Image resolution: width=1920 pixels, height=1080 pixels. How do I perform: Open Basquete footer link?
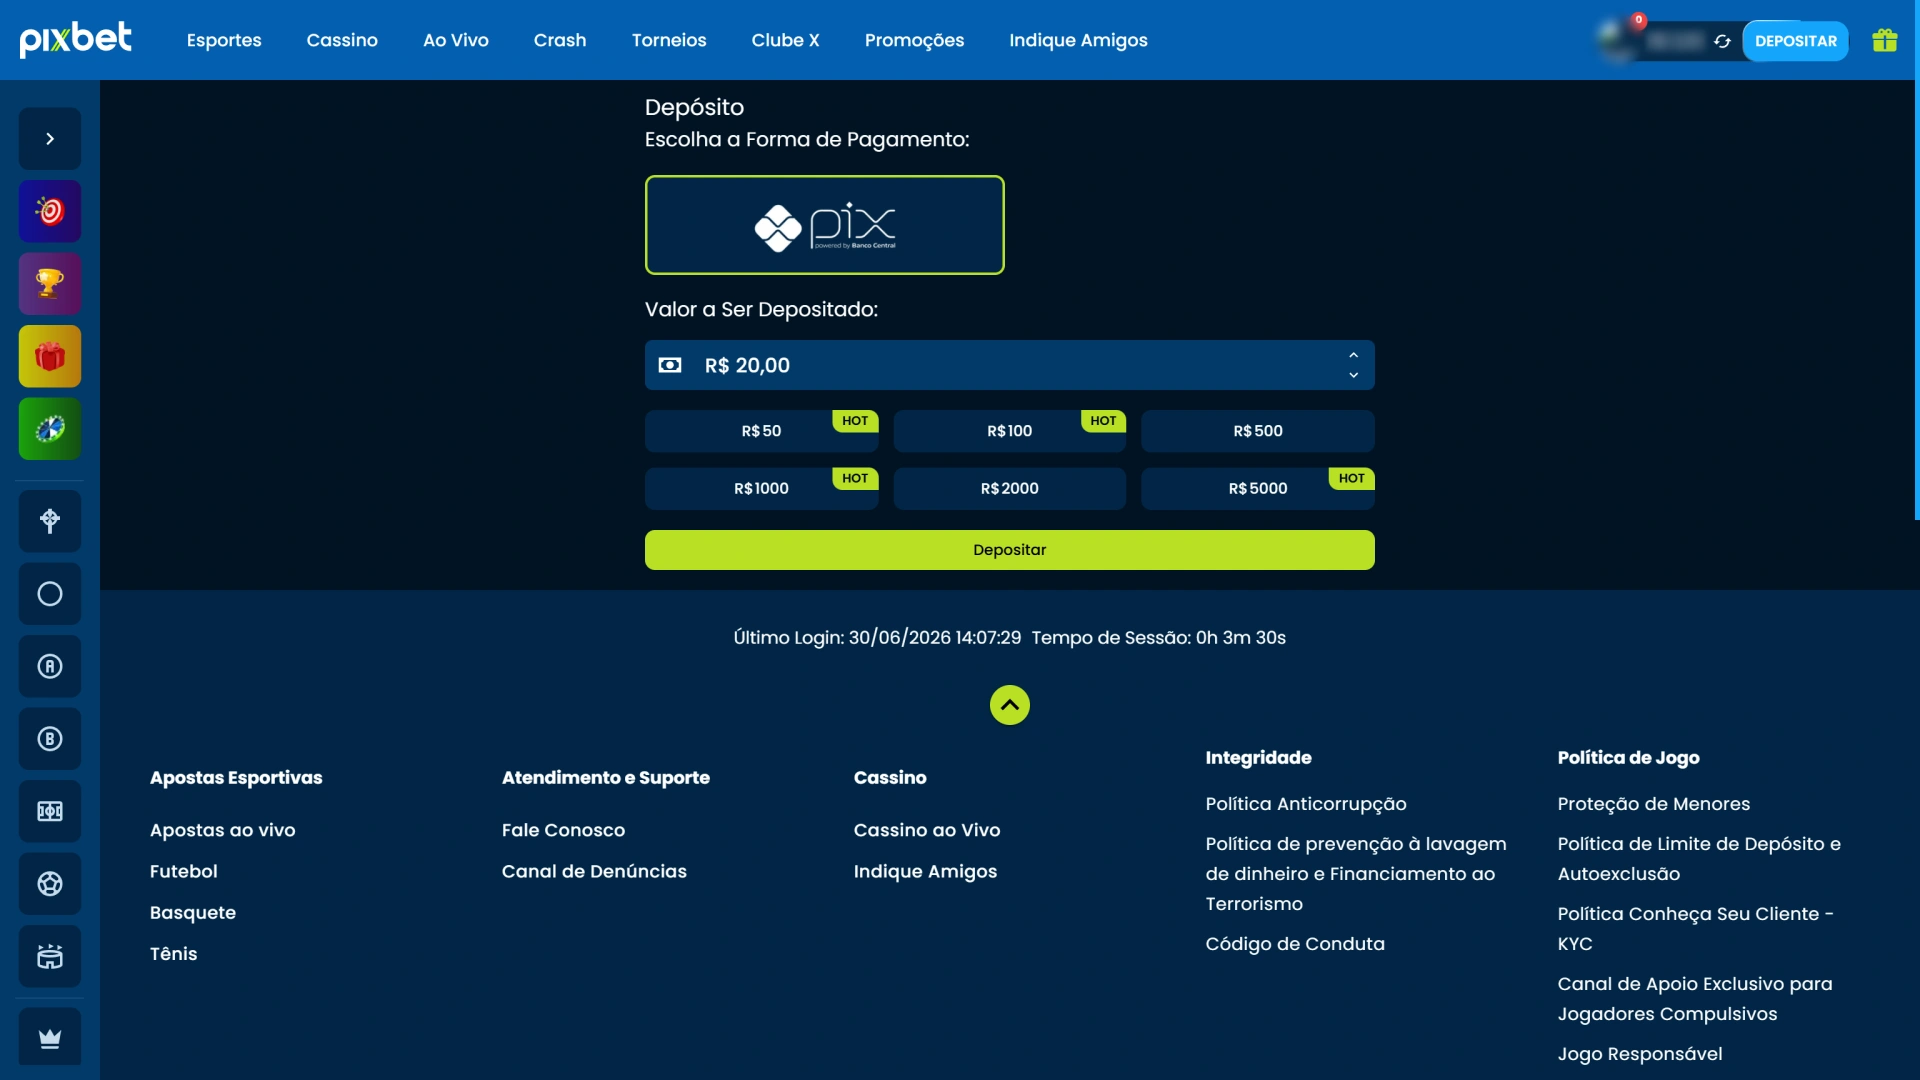coord(193,912)
